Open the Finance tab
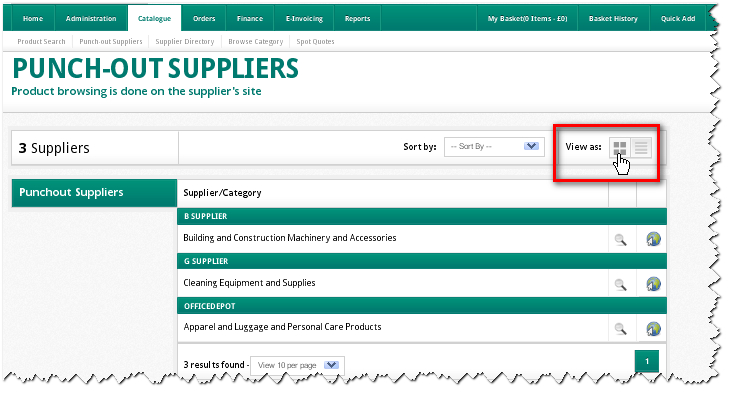The height and width of the screenshot is (393, 730). [250, 19]
